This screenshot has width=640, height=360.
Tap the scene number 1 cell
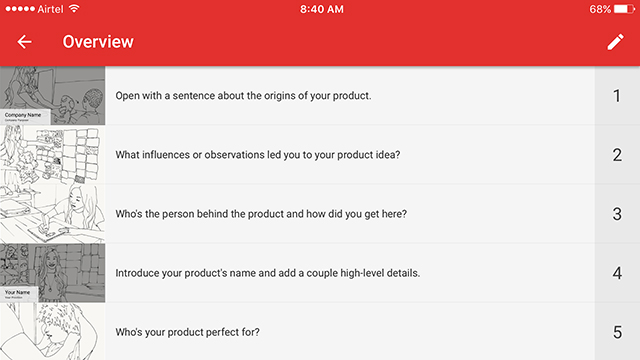tap(617, 96)
